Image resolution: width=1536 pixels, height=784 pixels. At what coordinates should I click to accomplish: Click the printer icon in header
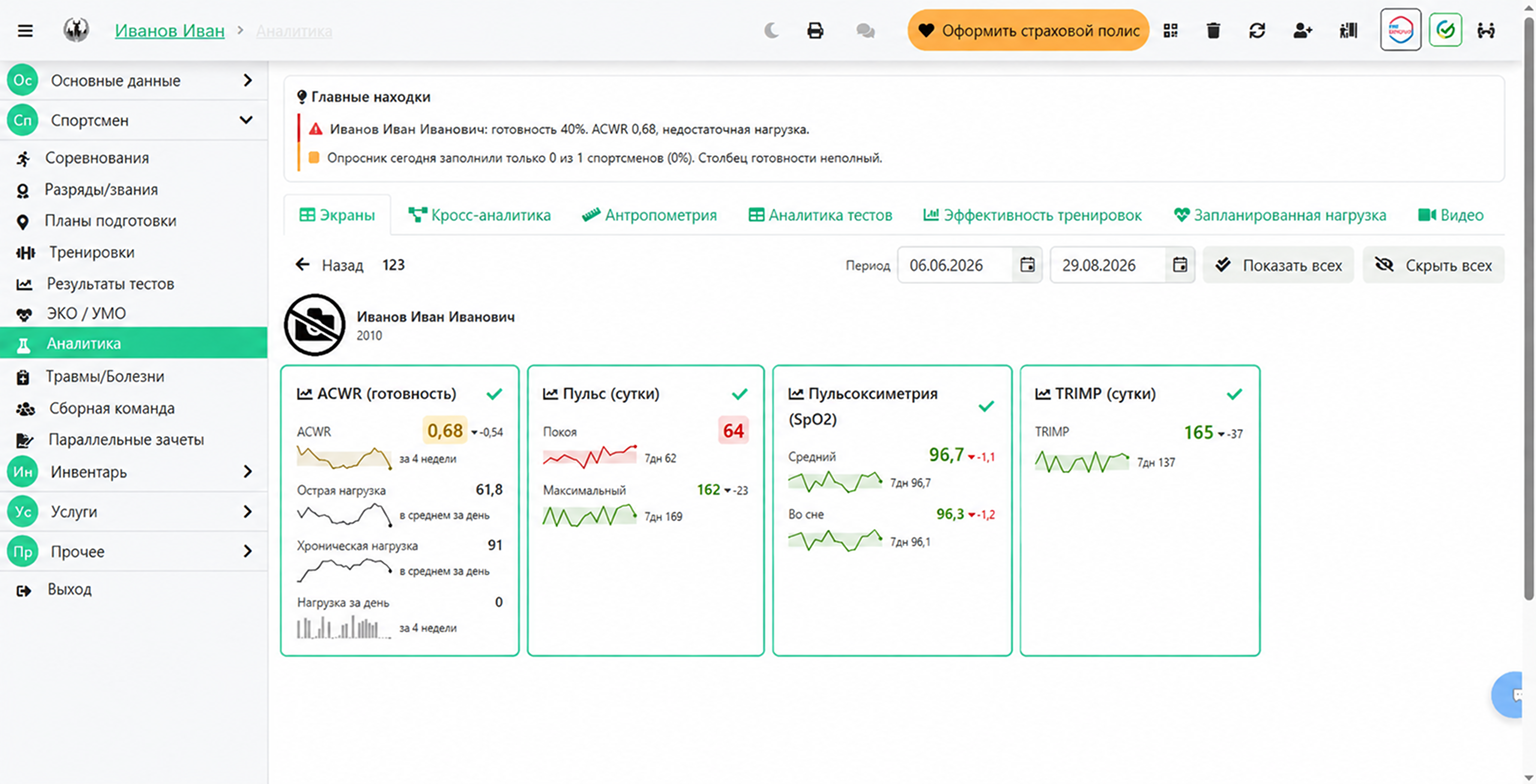pos(815,31)
